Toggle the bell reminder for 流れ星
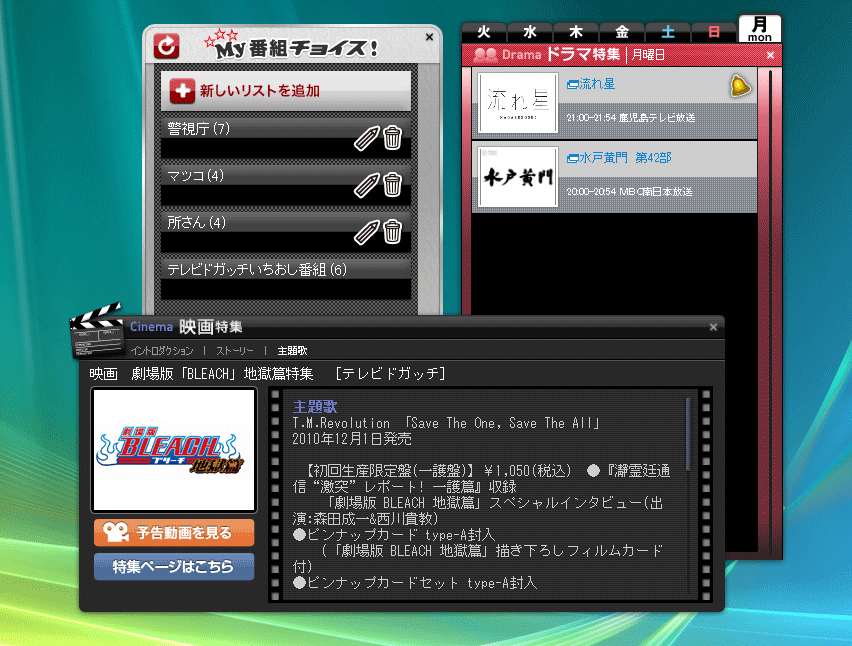852x646 pixels. pyautogui.click(x=740, y=86)
